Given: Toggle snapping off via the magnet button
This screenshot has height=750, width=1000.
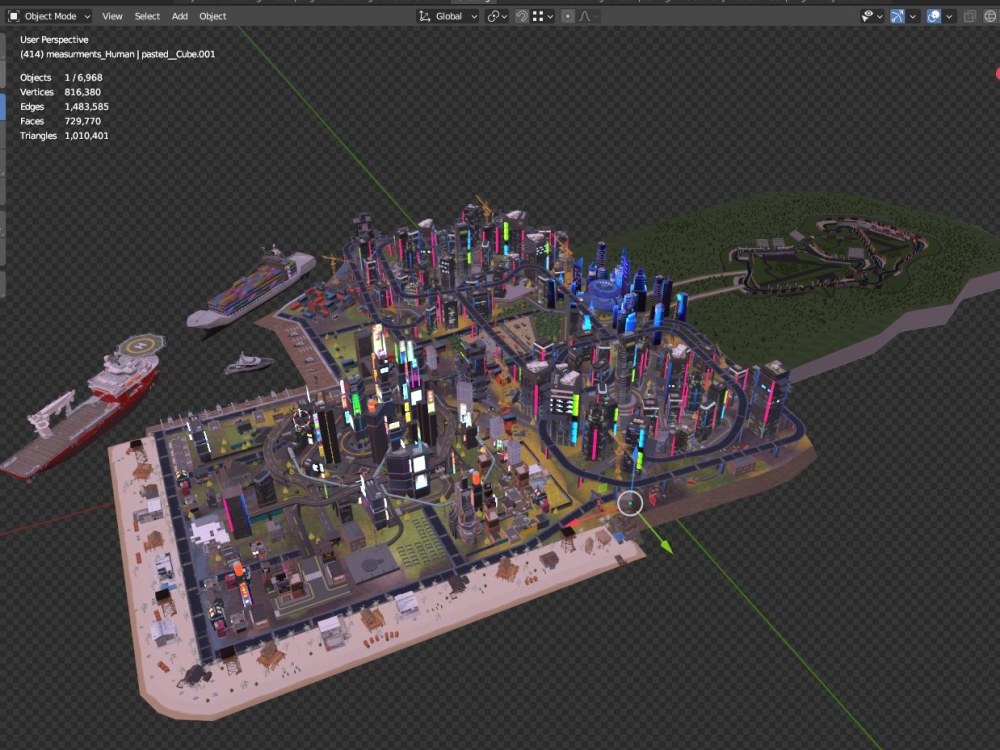Looking at the screenshot, I should click(522, 15).
